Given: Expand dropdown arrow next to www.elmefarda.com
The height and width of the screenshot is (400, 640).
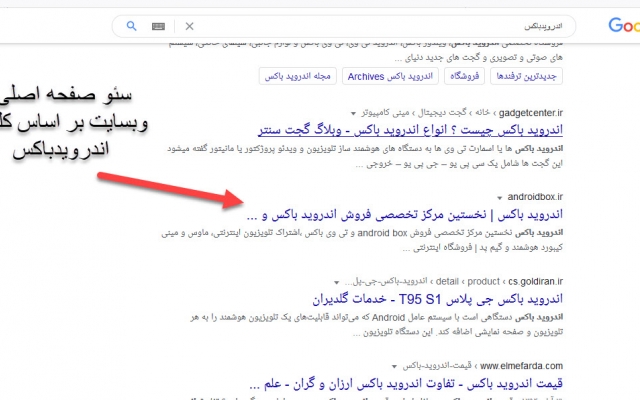Looking at the screenshot, I should (x=394, y=367).
